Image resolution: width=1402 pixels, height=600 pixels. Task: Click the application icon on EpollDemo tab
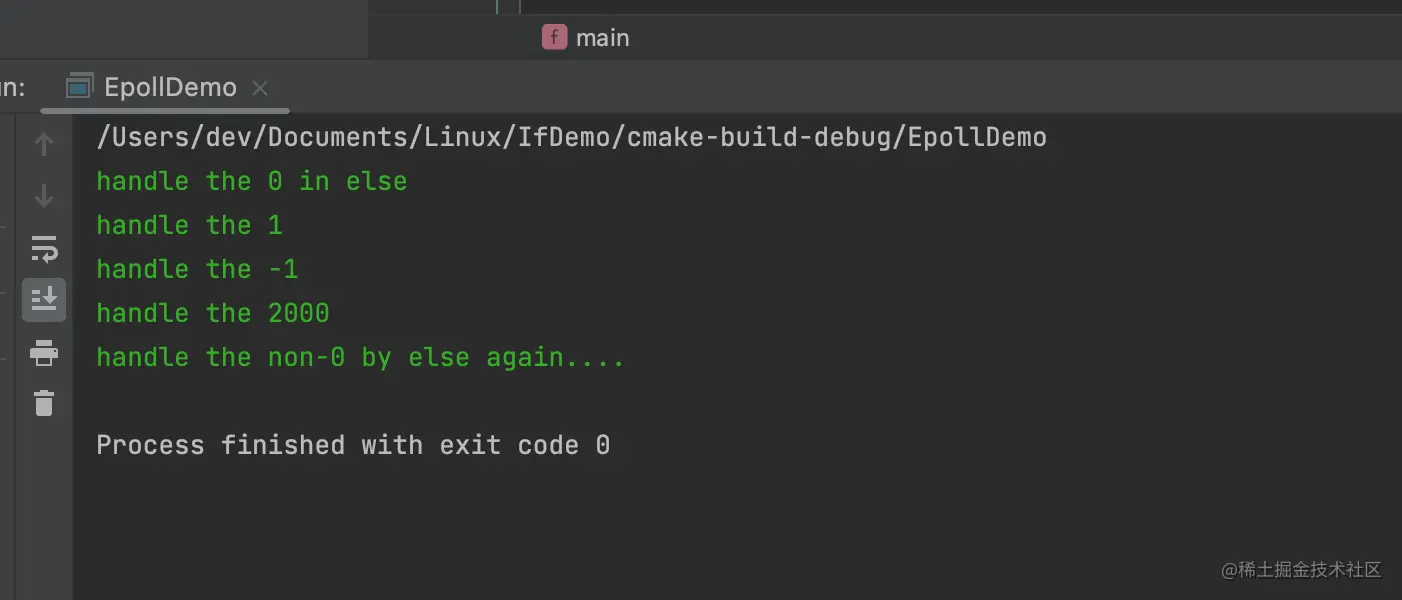tap(79, 88)
